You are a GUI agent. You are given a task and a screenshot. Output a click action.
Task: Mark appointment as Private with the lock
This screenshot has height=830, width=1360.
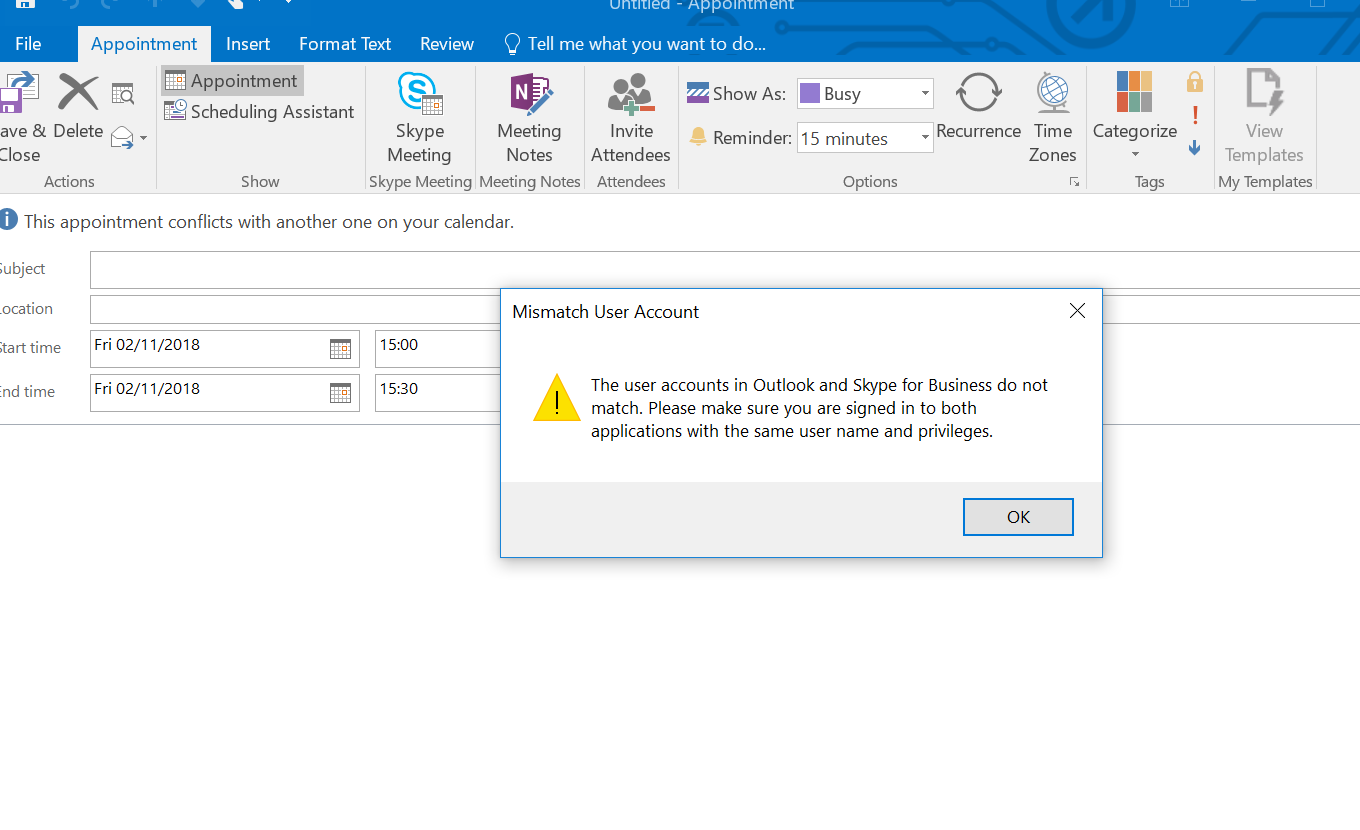pyautogui.click(x=1195, y=82)
